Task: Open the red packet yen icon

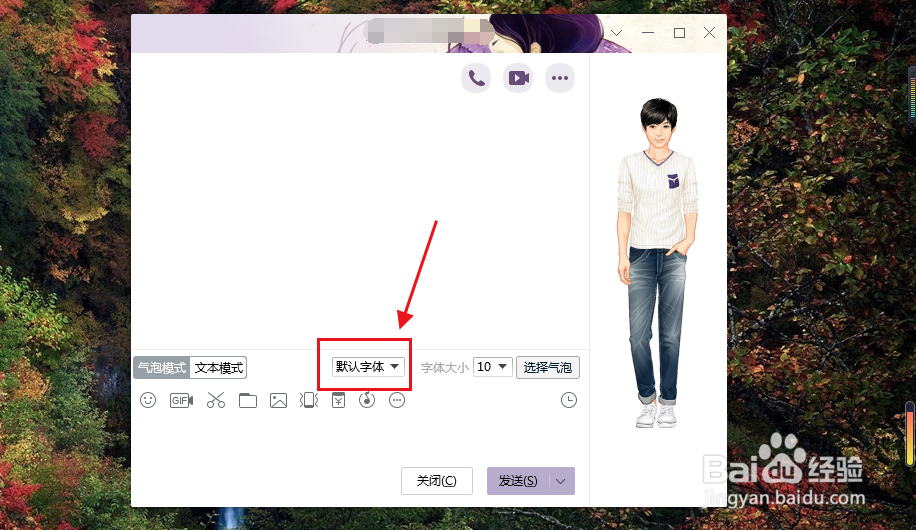Action: [x=338, y=400]
